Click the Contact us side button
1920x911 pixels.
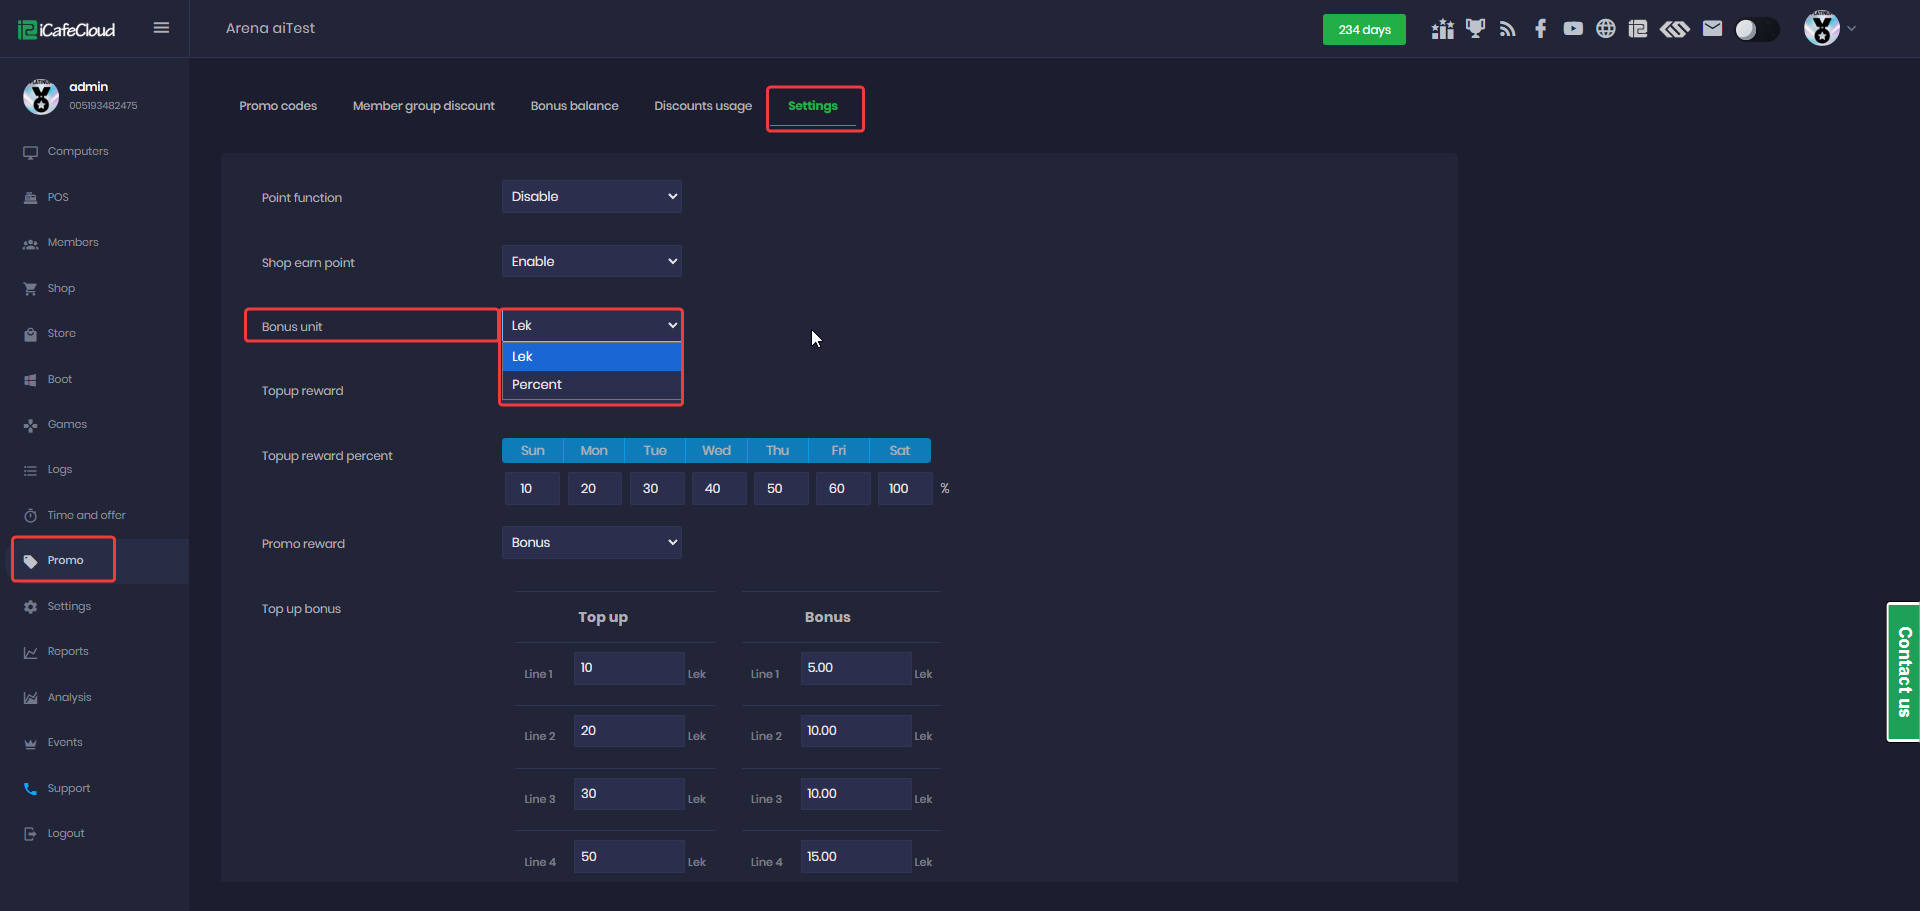1903,672
